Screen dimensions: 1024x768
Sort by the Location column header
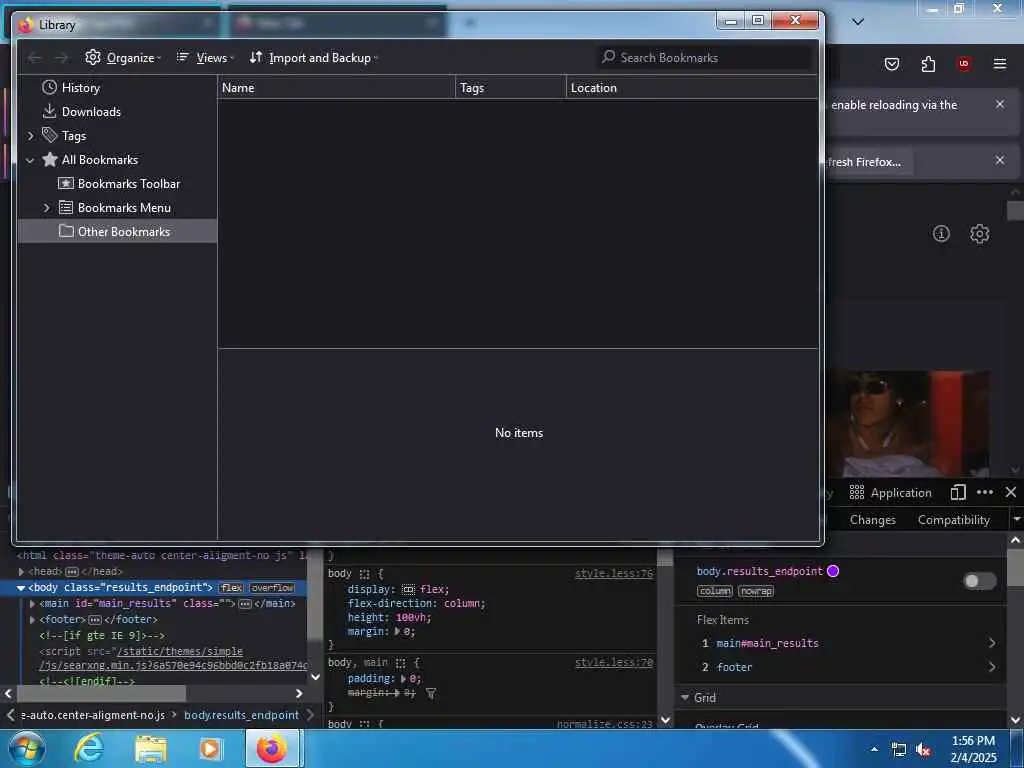coord(692,88)
